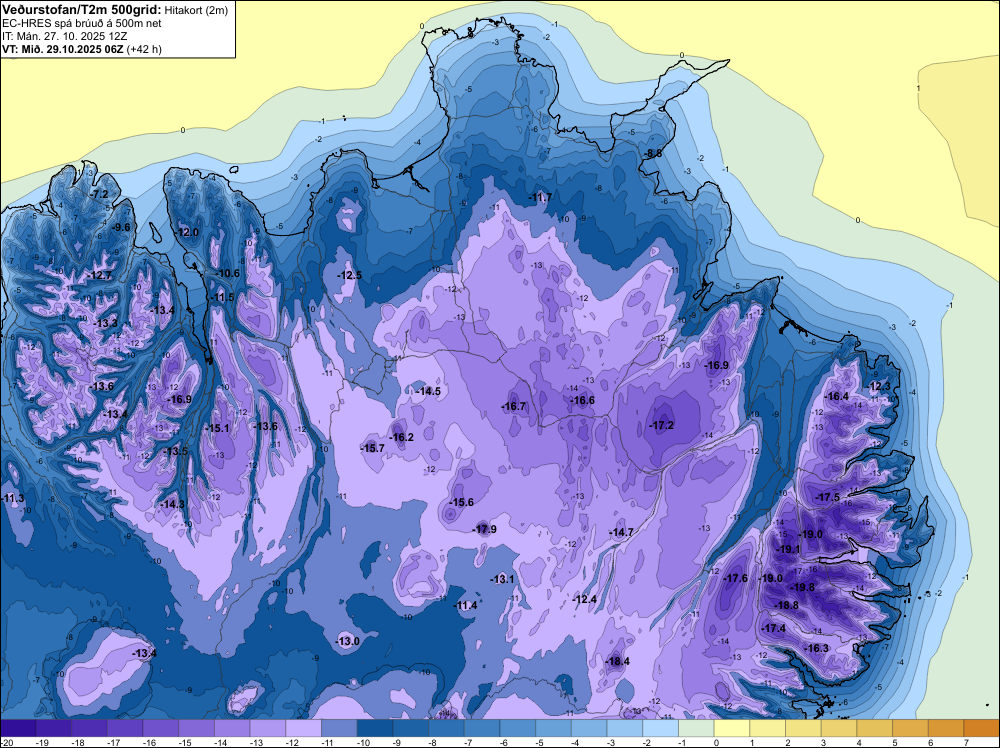Click the -16.4 temperature value
This screenshot has height=748, width=1000.
836,396
